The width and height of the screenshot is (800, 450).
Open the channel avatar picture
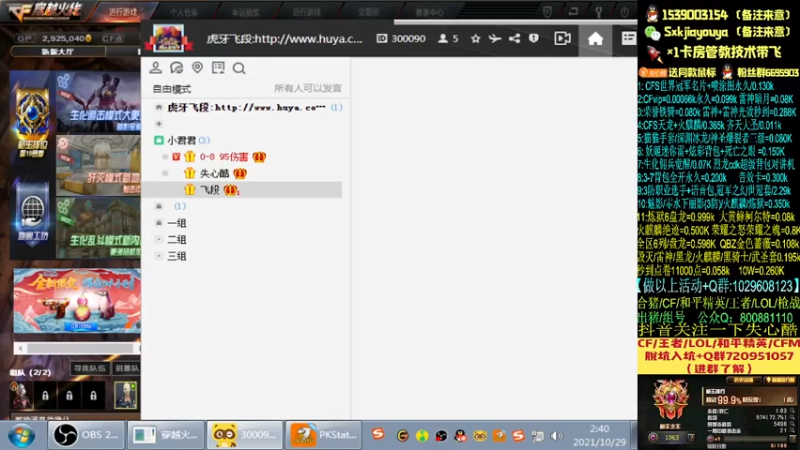pyautogui.click(x=168, y=38)
